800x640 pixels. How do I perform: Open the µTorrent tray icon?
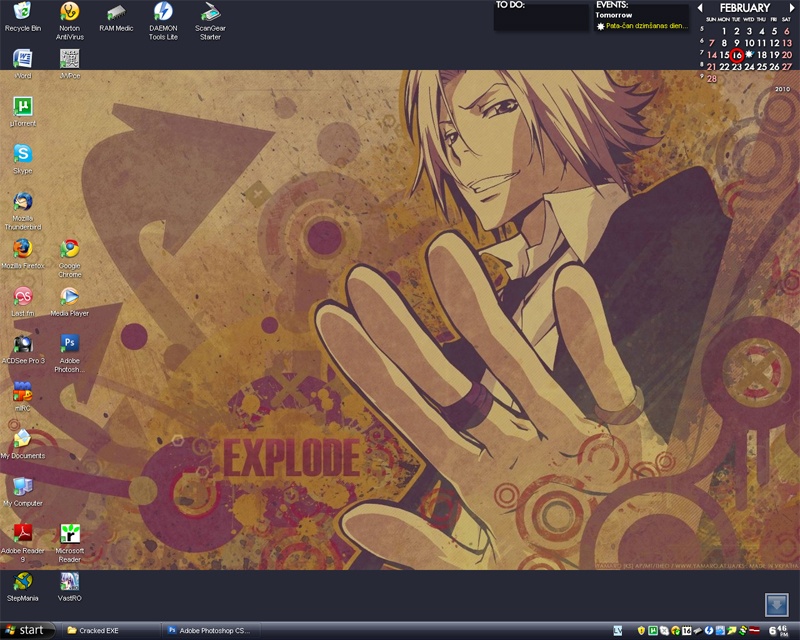tap(653, 631)
